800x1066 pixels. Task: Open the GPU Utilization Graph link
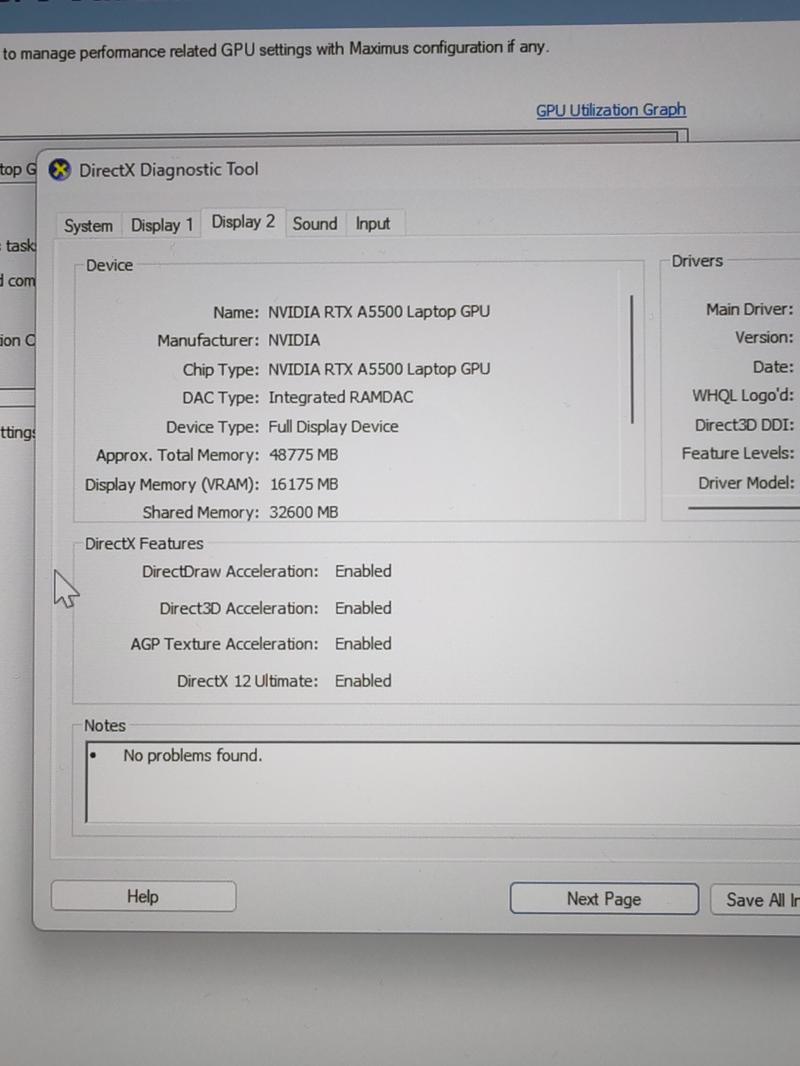[611, 110]
